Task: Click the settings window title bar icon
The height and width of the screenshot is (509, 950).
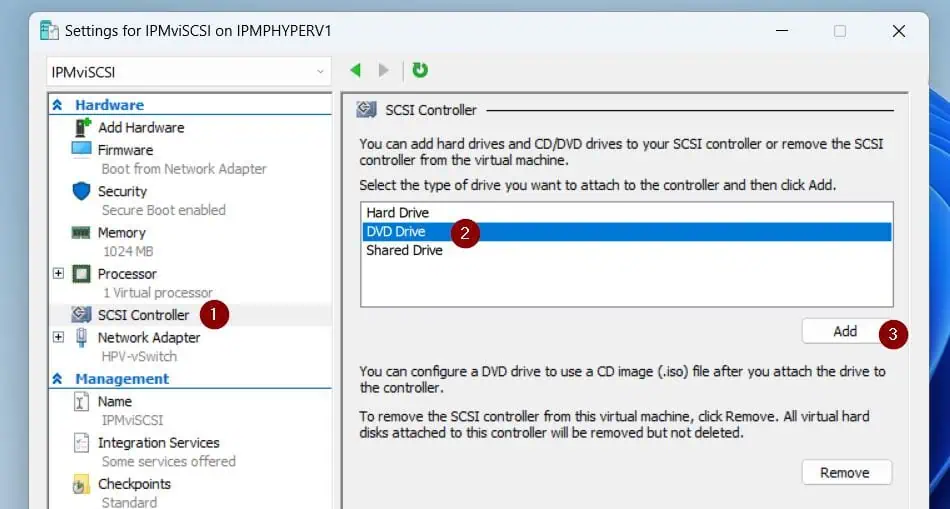Action: click(x=49, y=30)
